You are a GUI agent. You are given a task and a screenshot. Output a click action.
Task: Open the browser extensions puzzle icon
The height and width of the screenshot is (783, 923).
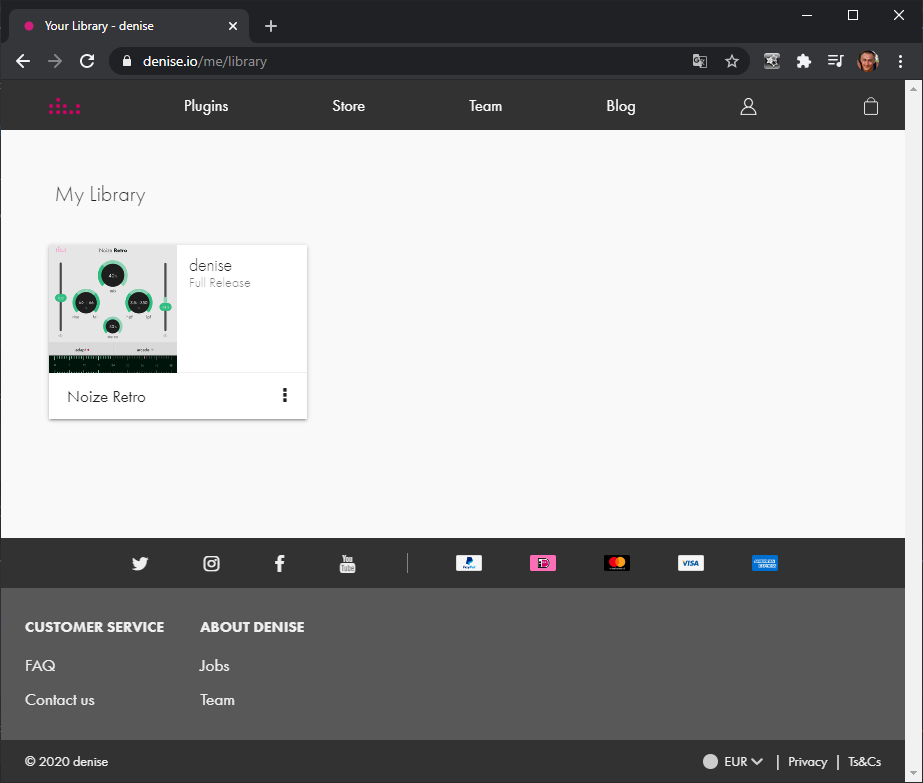point(804,61)
